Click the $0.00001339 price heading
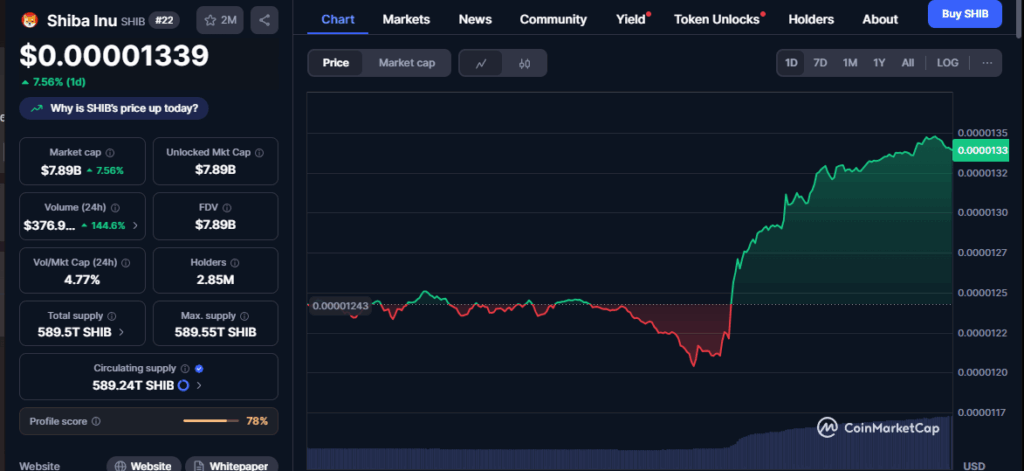Viewport: 1024px width, 471px height. point(114,56)
